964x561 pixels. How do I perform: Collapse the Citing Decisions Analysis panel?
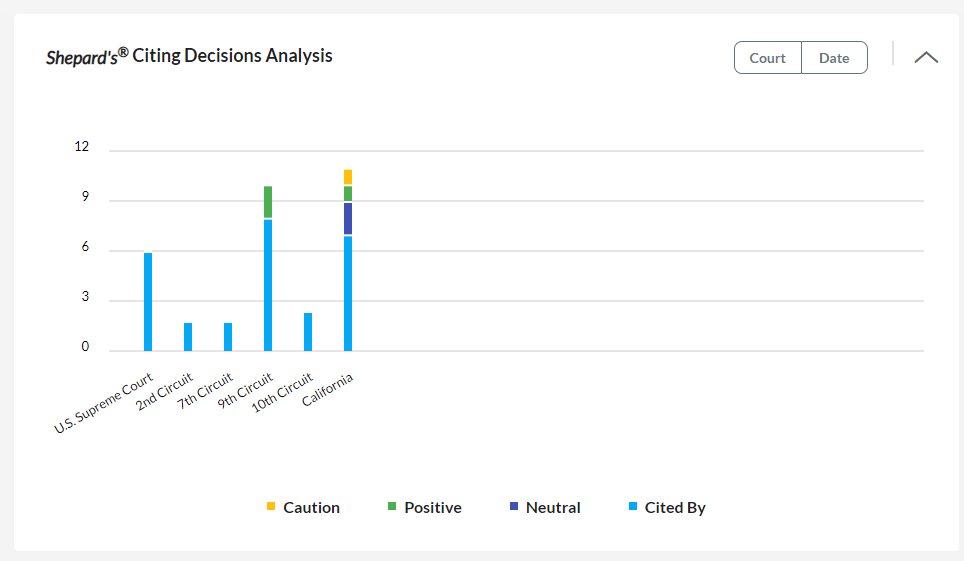(x=926, y=57)
